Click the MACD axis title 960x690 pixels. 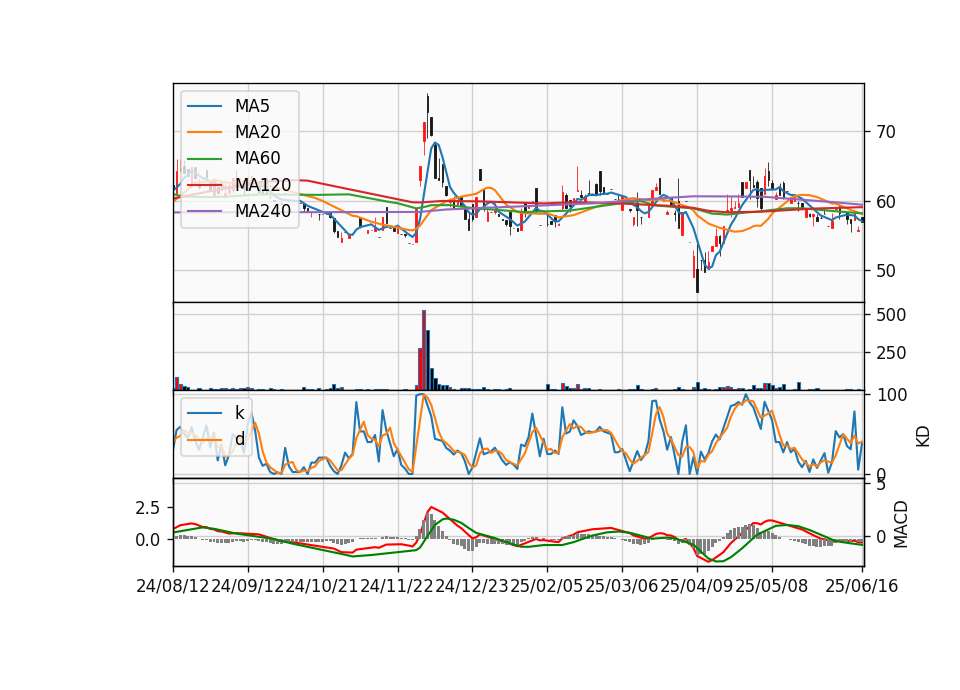[x=901, y=525]
